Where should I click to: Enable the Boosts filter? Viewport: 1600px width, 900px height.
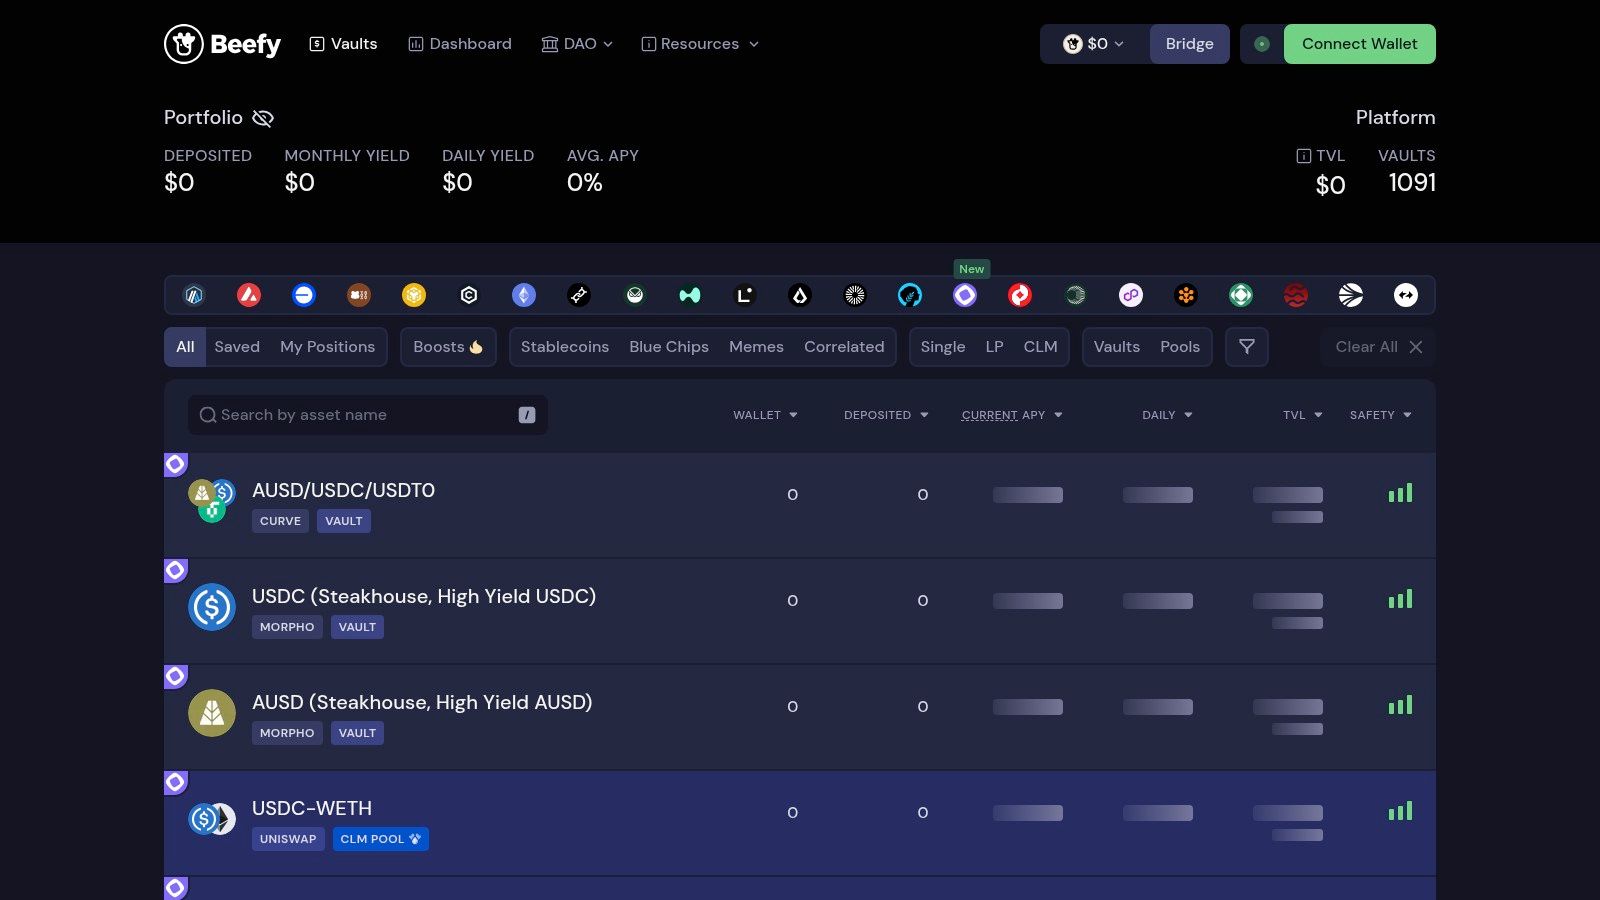pyautogui.click(x=448, y=347)
